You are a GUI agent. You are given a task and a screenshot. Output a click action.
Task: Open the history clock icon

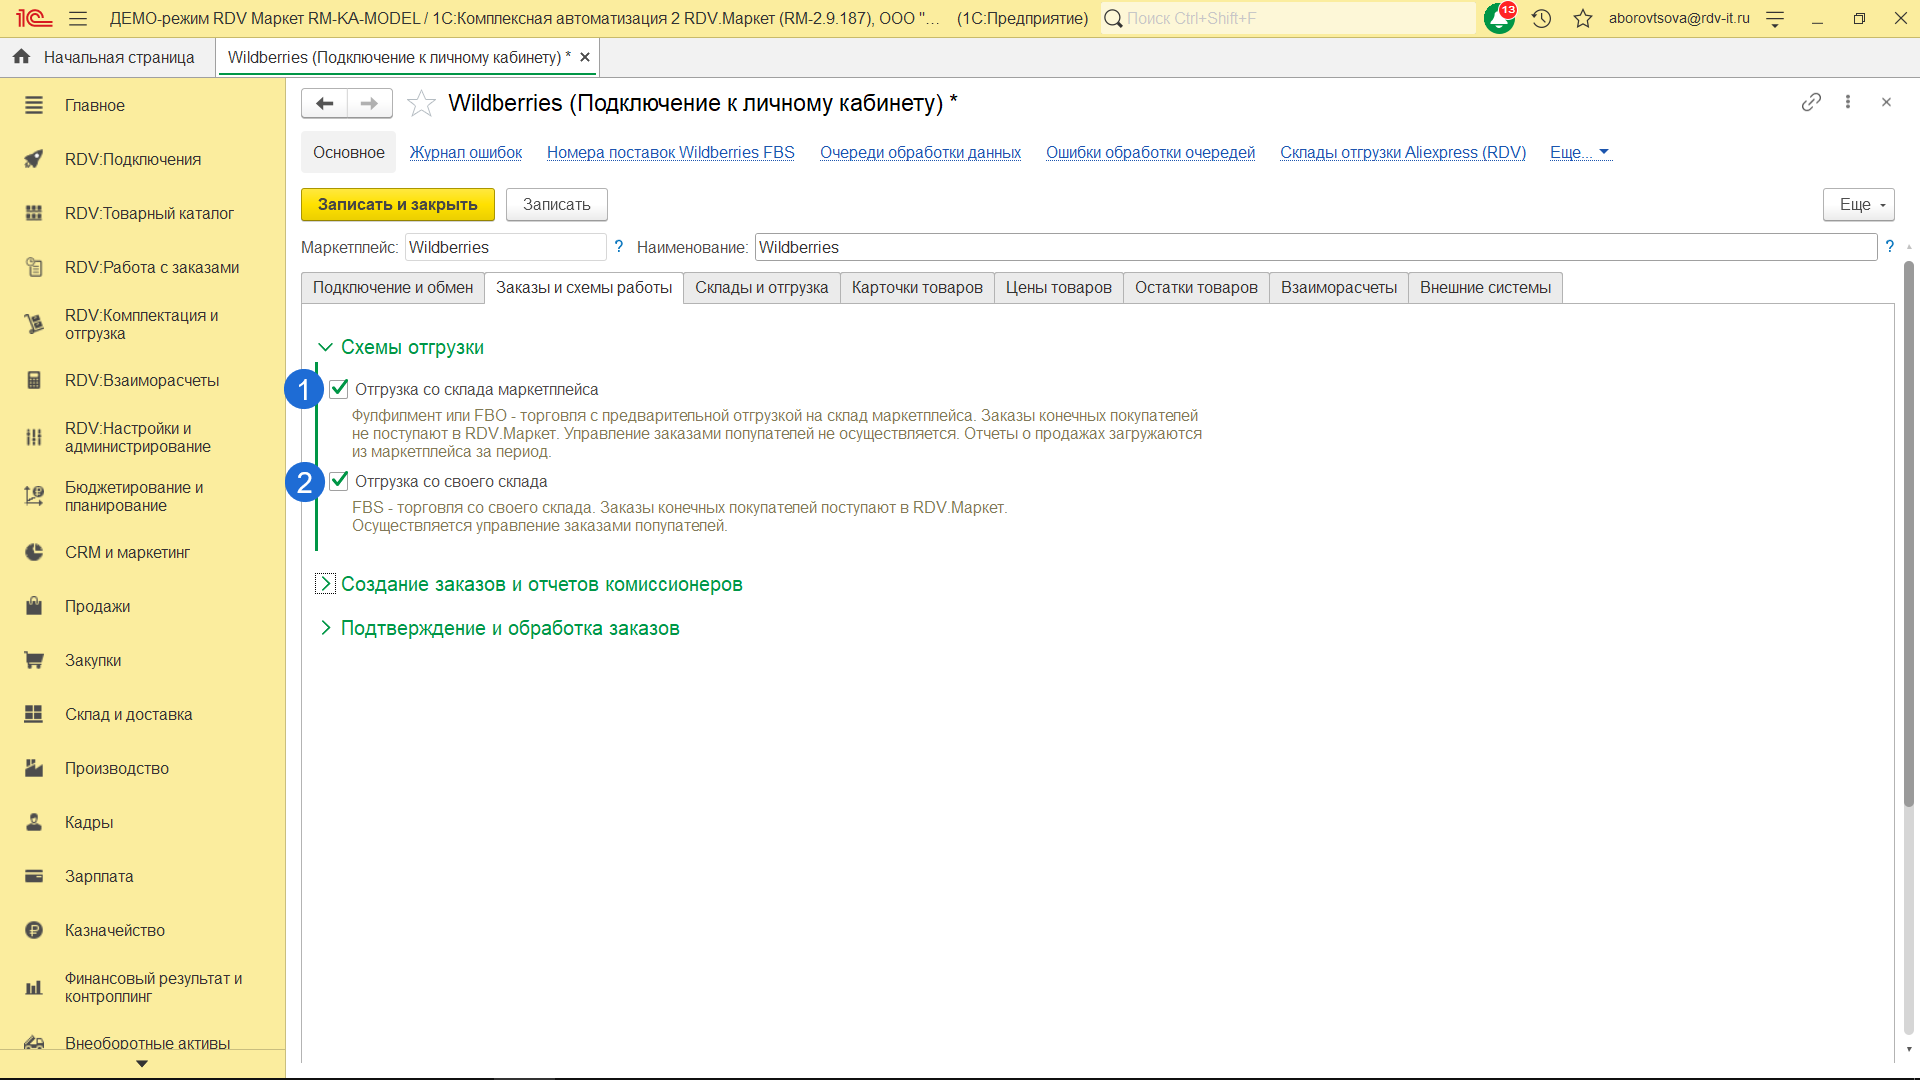pyautogui.click(x=1541, y=18)
